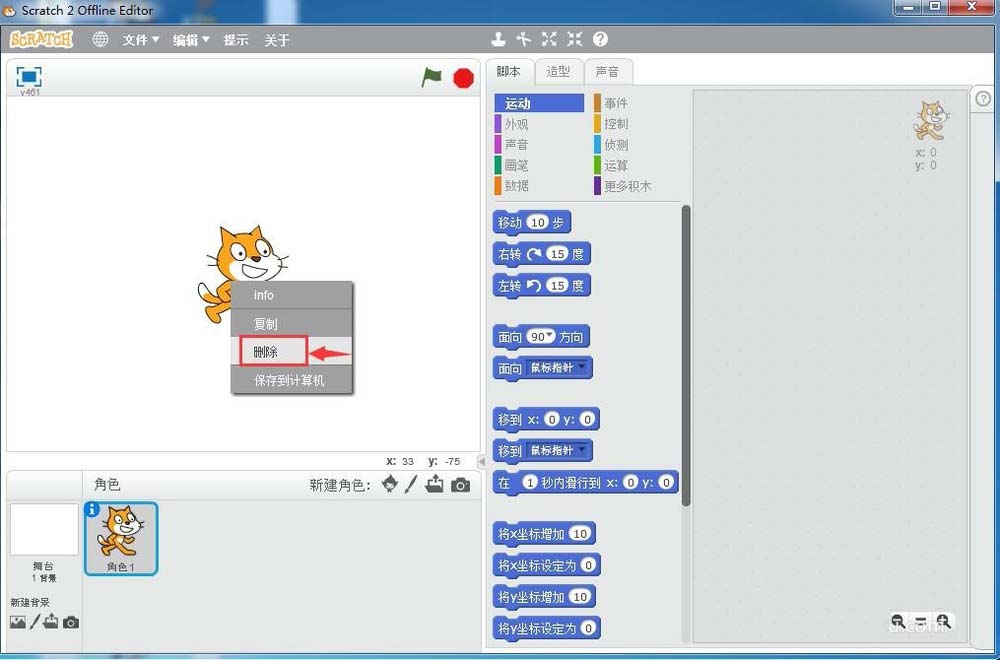This screenshot has height=660, width=1000.
Task: Click the green flag to run
Action: 432,76
